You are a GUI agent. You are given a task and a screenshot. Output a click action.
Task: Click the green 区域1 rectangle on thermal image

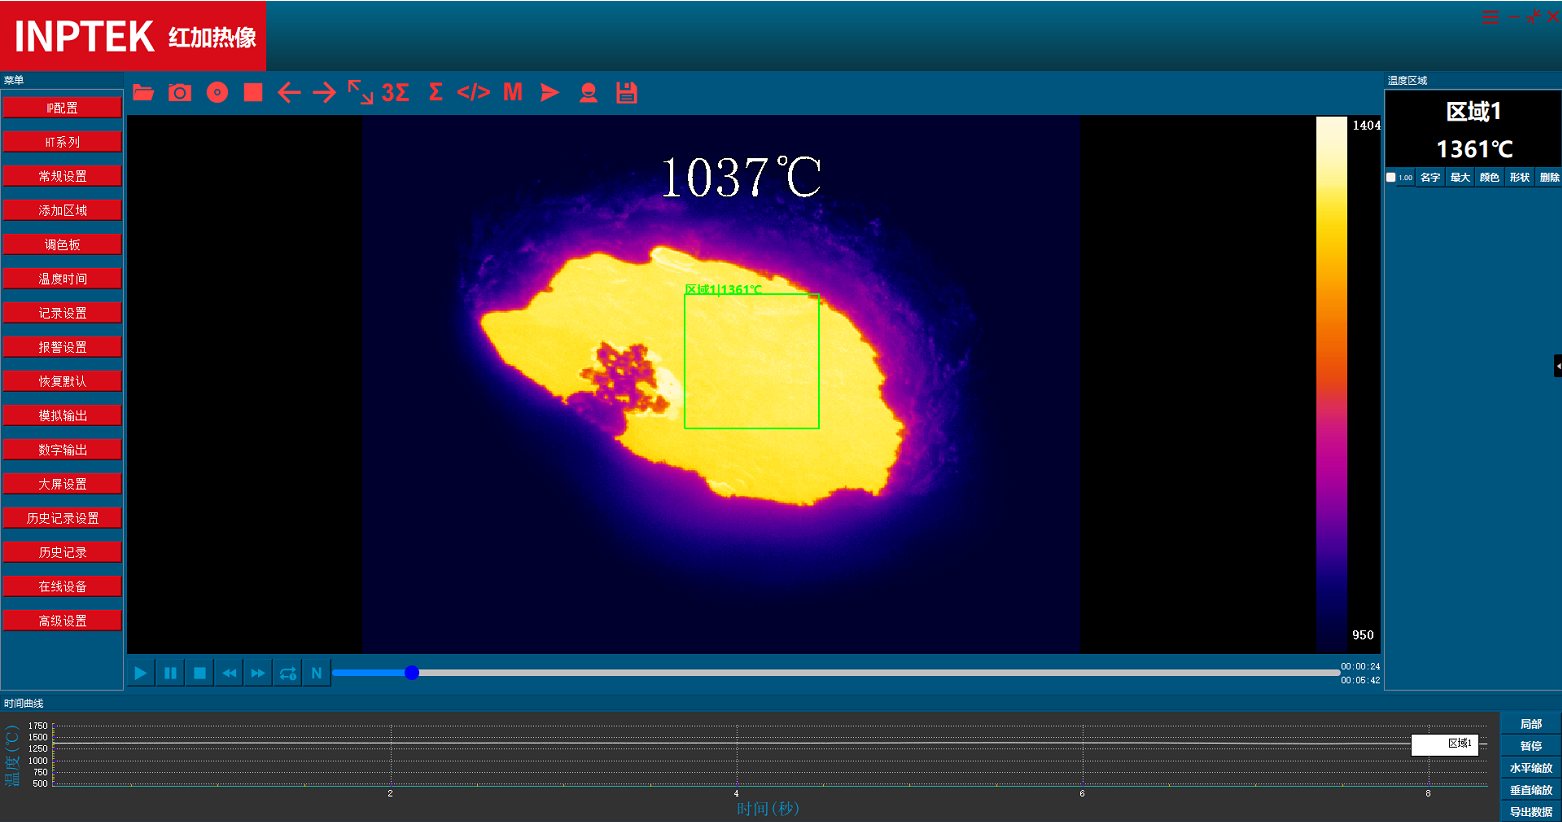(752, 361)
